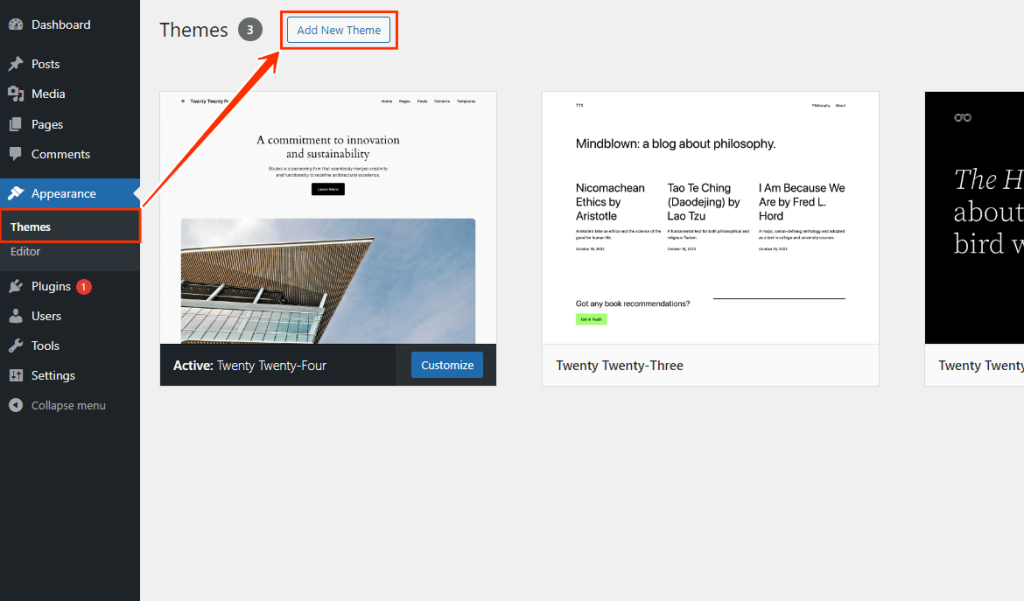Go to Media section

pos(48,94)
